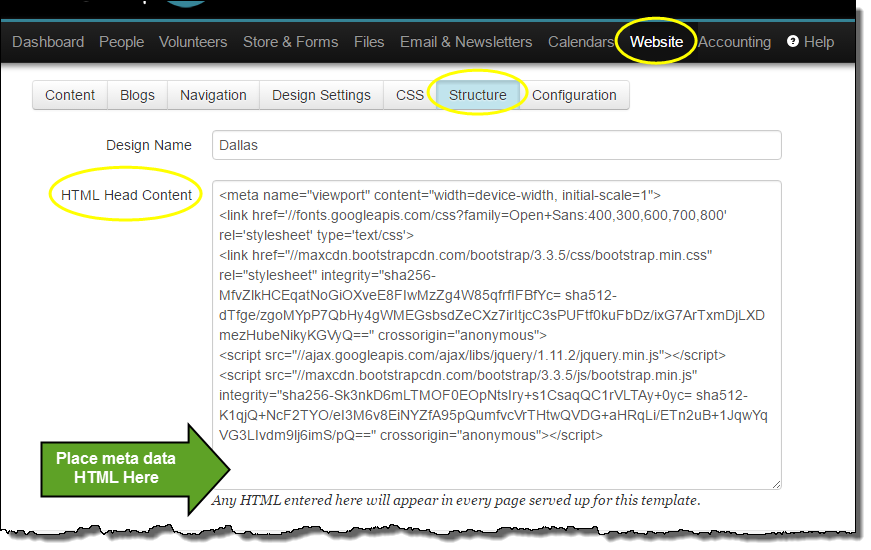
Task: Open the People menu
Action: click(x=122, y=42)
